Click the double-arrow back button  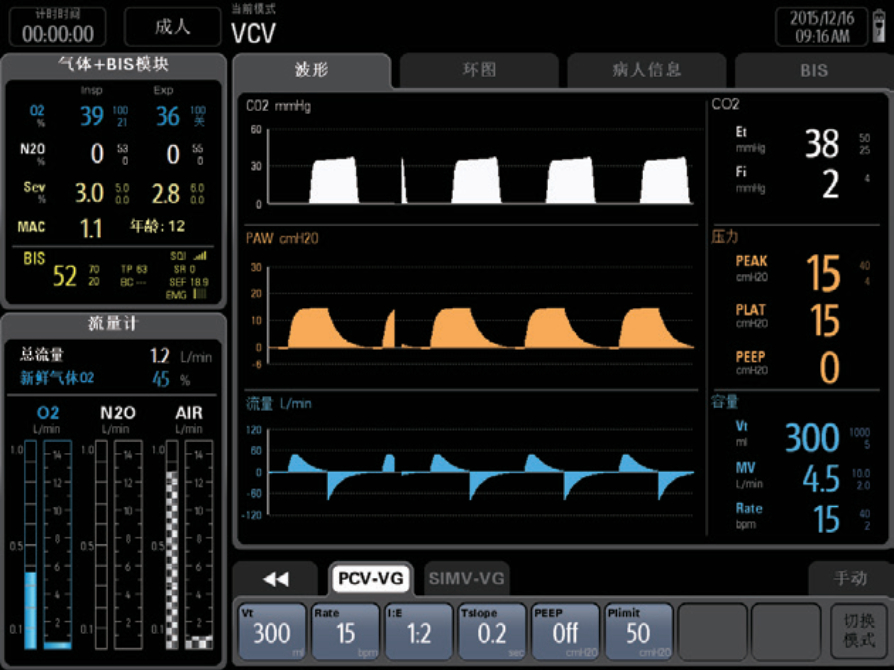(x=275, y=578)
